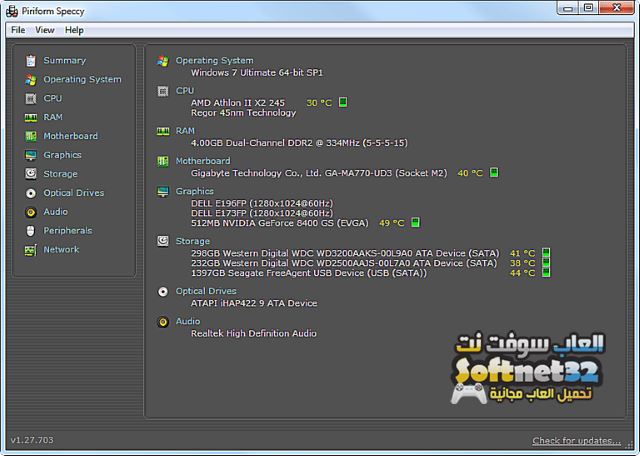Click the green temperature indicator beside motherboard 40 °C
Screen dimensions: 640x456
click(x=494, y=172)
